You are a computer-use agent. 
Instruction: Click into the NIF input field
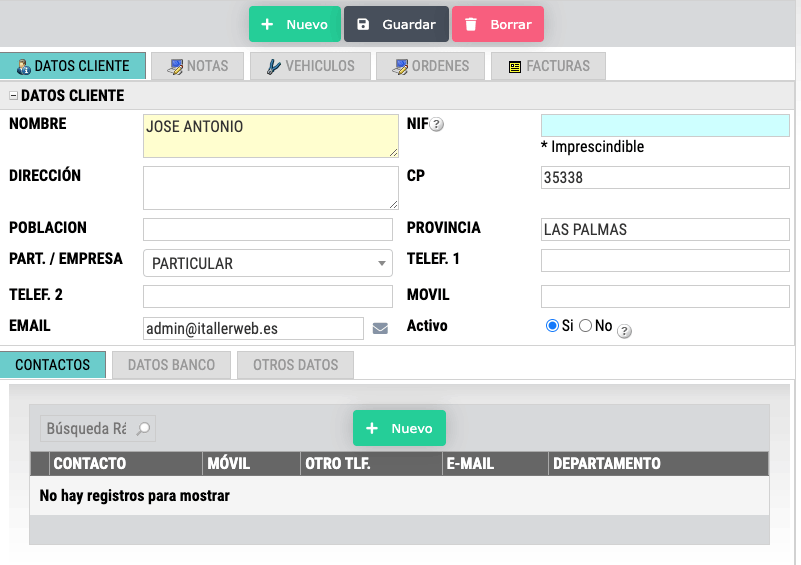click(664, 125)
